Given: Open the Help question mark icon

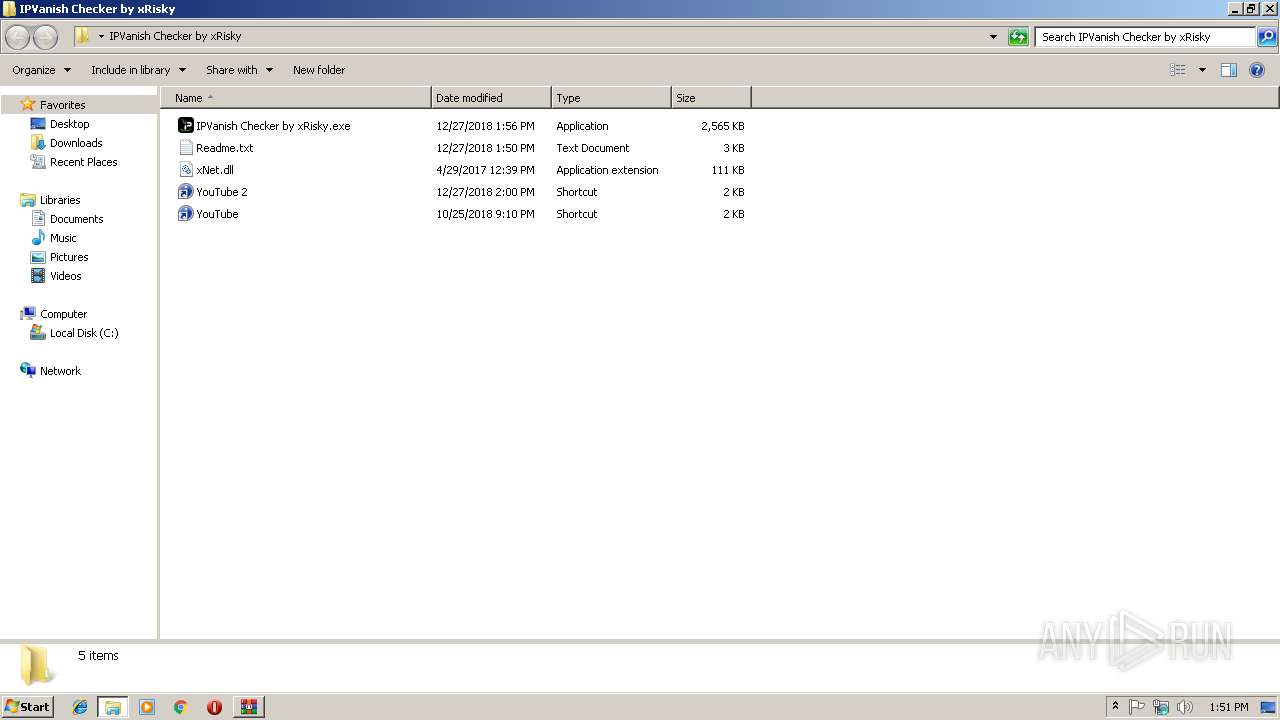Looking at the screenshot, I should [x=1257, y=70].
